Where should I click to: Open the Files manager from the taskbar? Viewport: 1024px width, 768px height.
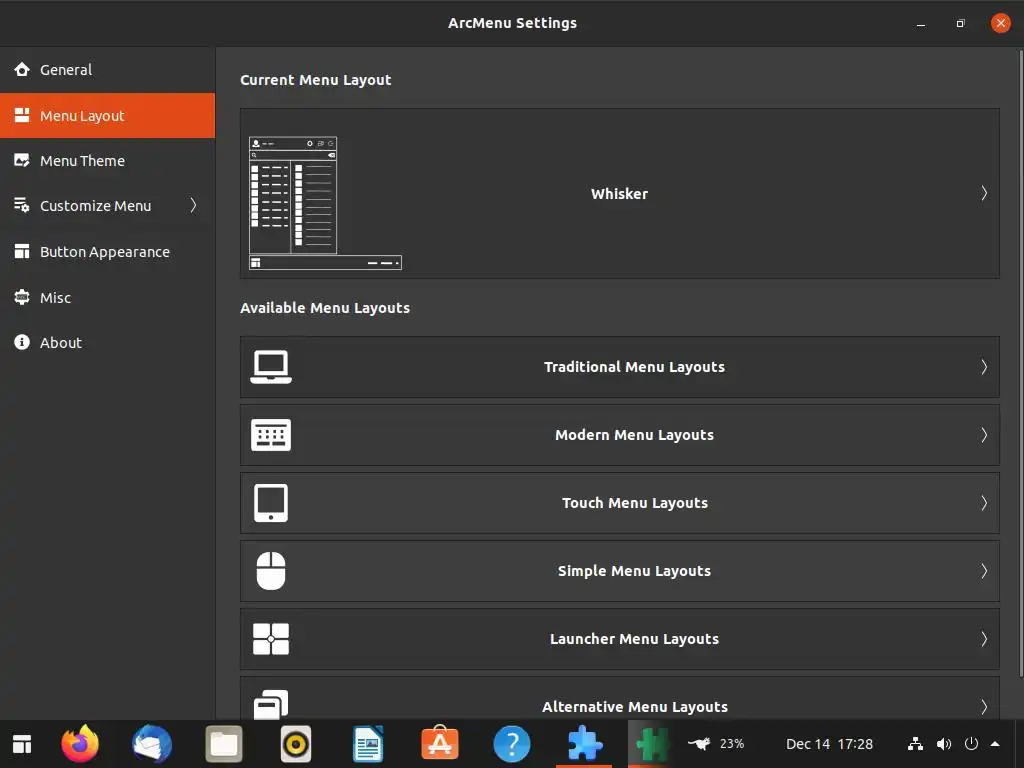(224, 744)
